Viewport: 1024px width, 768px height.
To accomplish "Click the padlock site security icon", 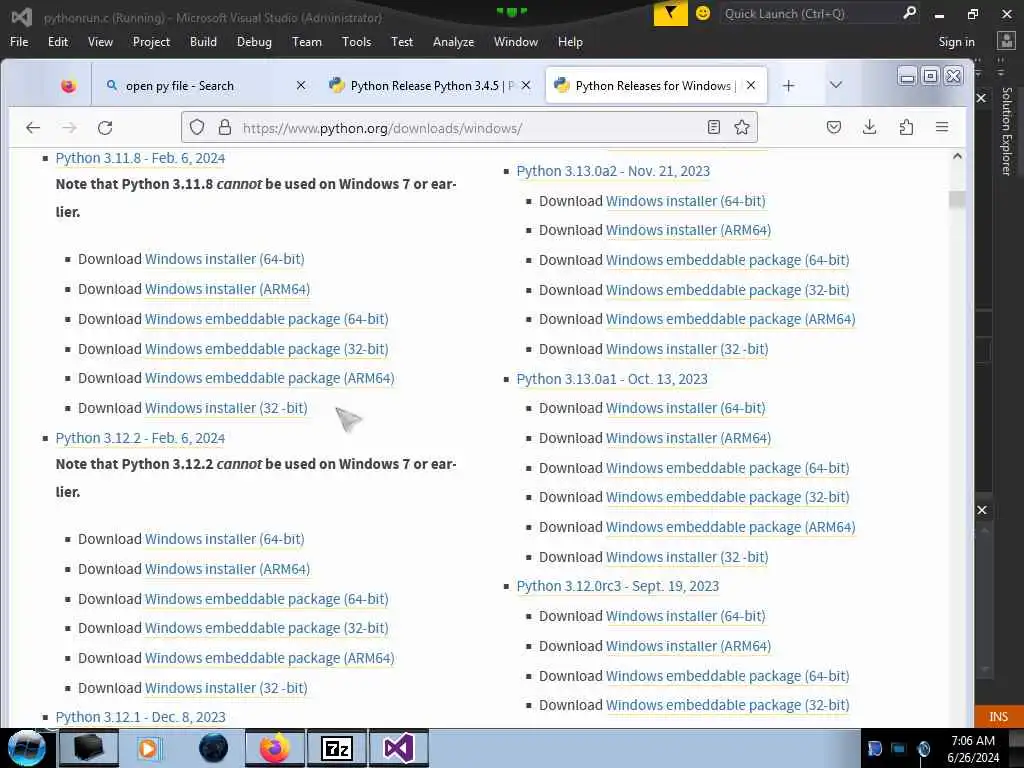I will [x=225, y=127].
